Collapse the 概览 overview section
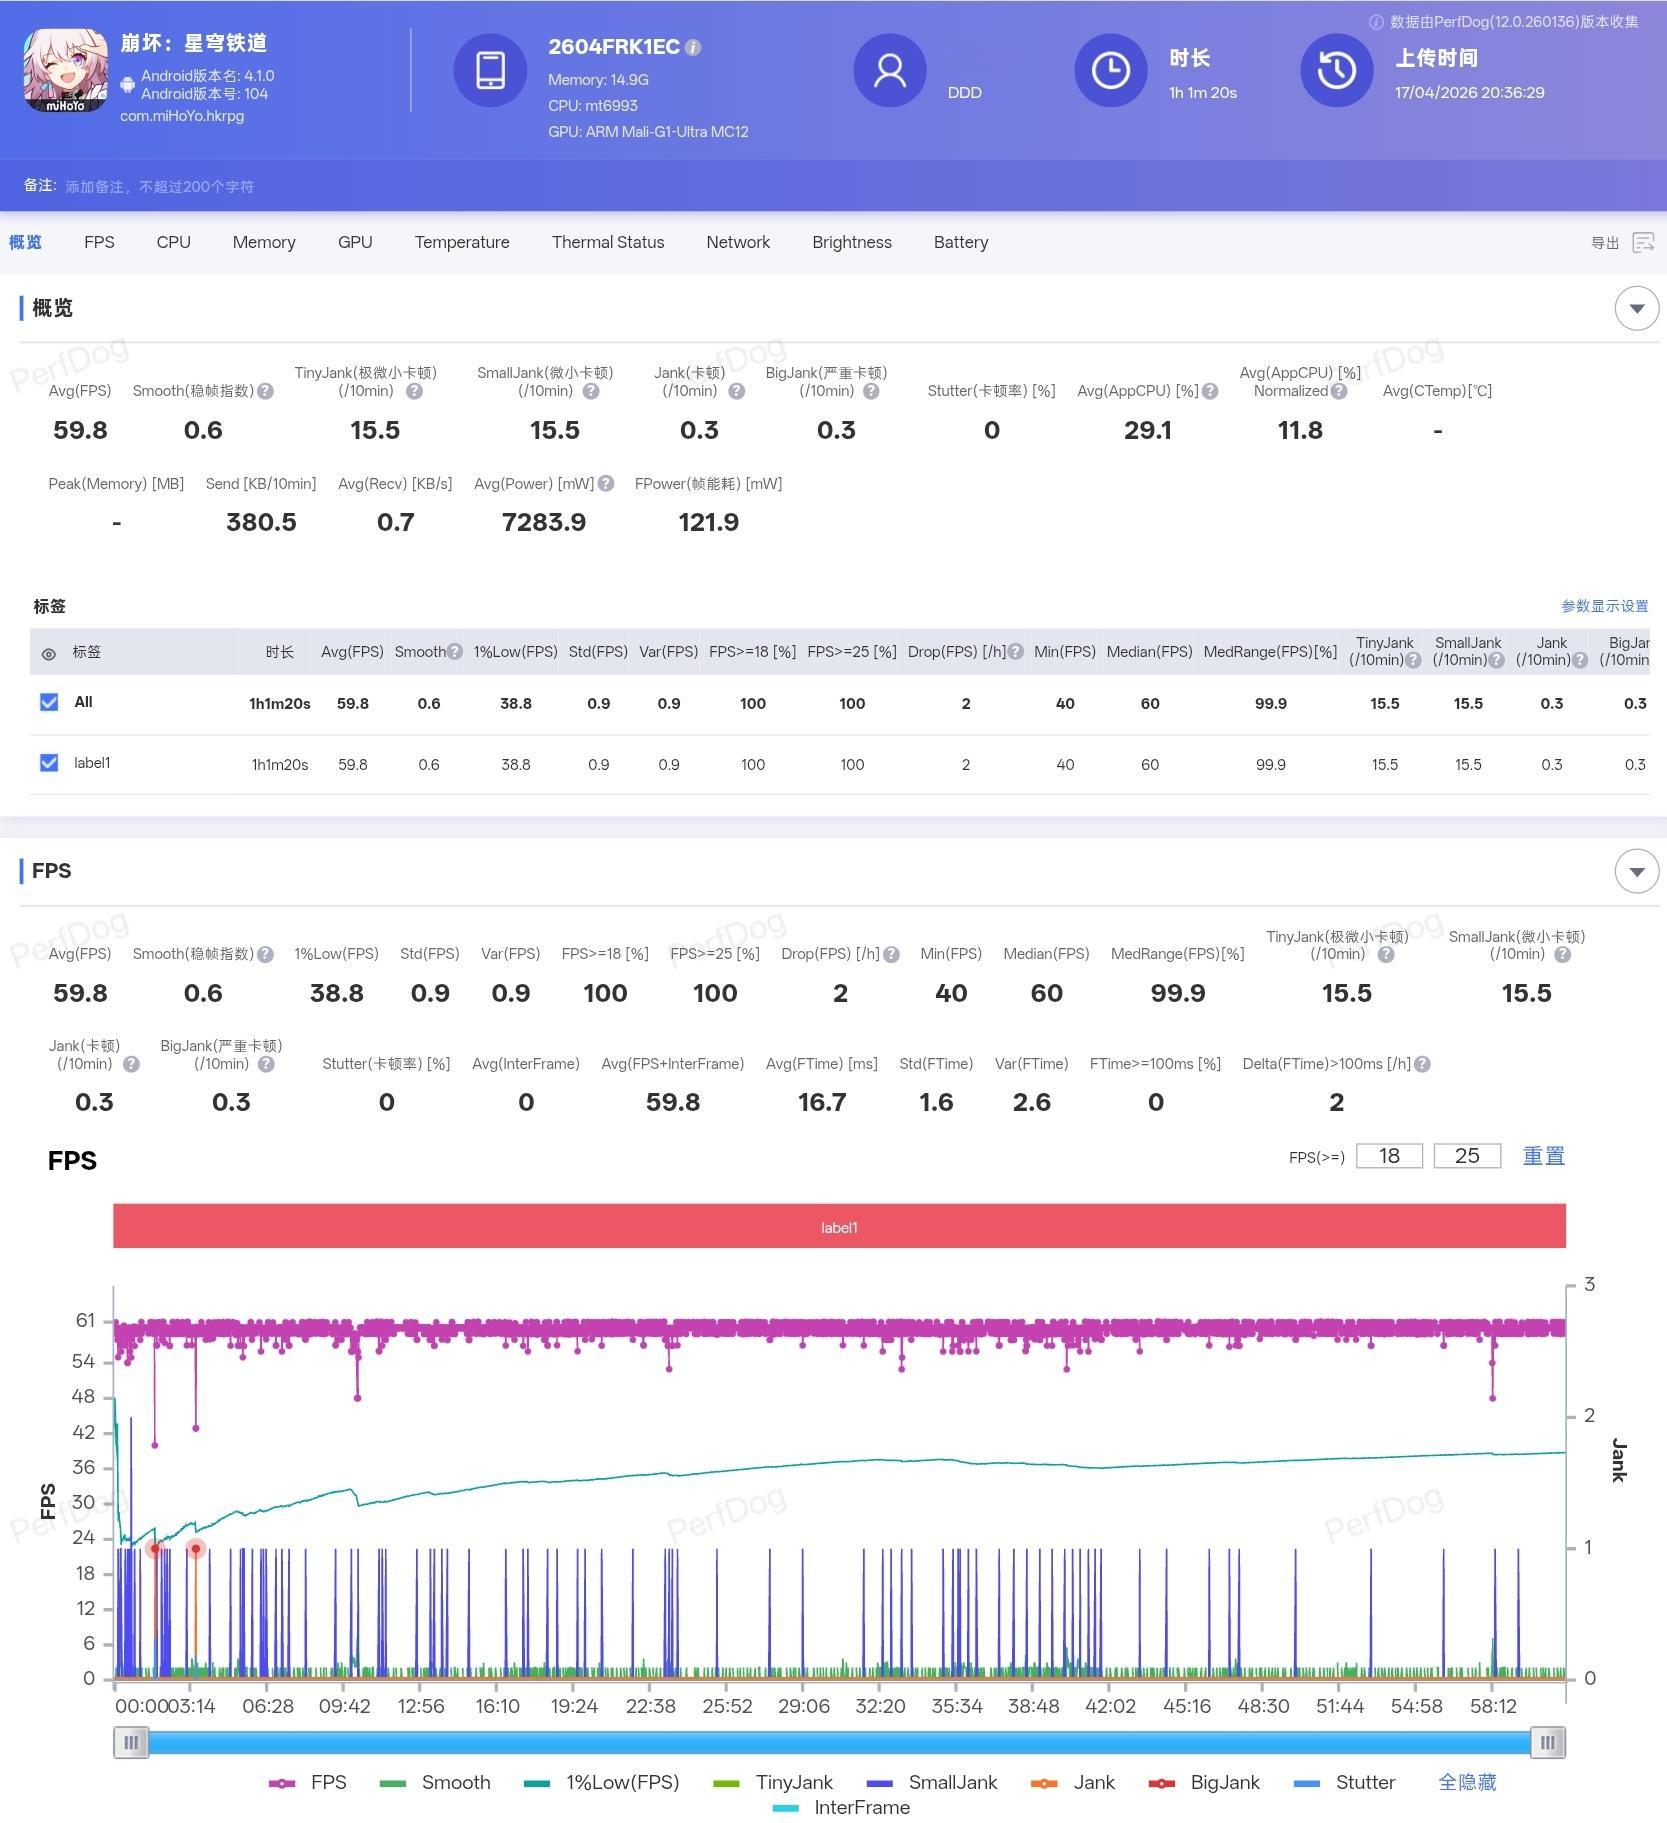The width and height of the screenshot is (1667, 1823). [1636, 308]
